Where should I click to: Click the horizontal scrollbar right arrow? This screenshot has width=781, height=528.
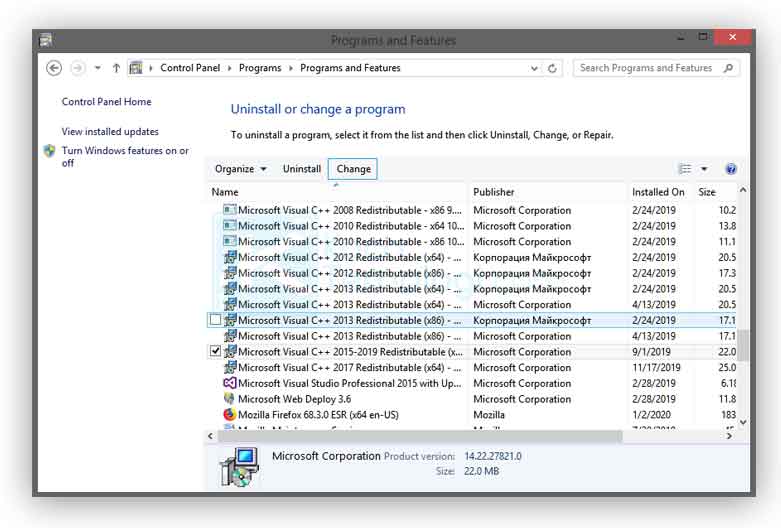click(729, 436)
